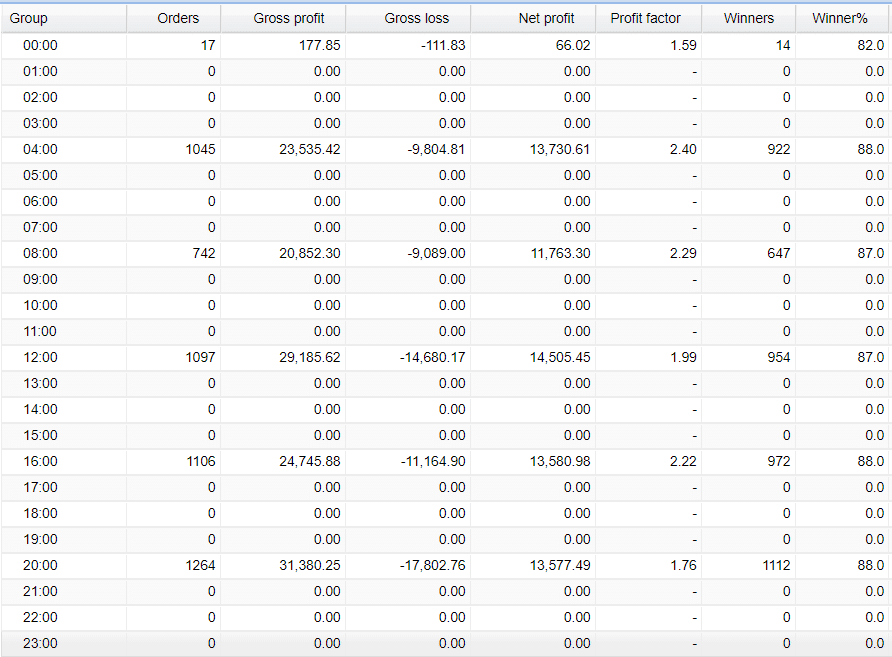Sort by the Gross profit column header
The image size is (892, 657).
pyautogui.click(x=289, y=18)
